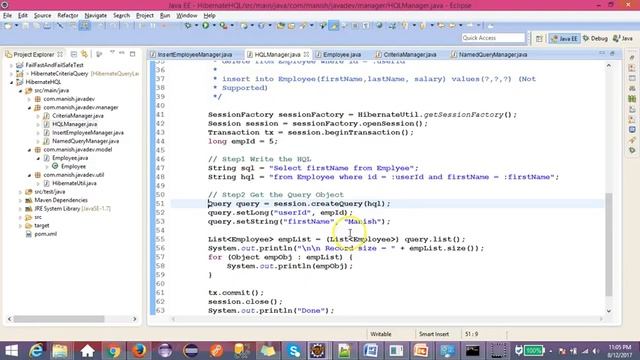Collapse the HibernateHQL project

(x=11, y=82)
